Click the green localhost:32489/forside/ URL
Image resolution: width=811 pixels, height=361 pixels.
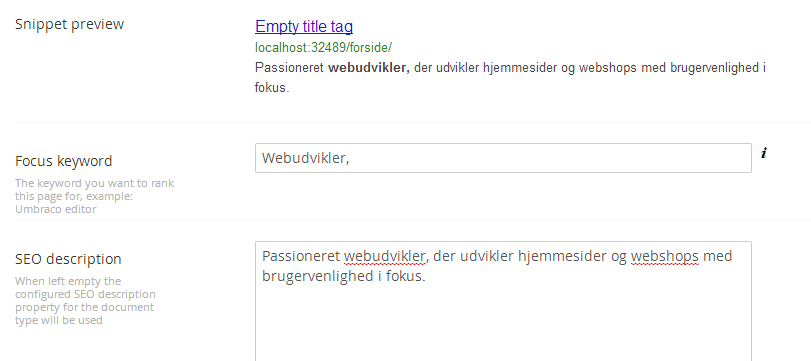point(323,48)
